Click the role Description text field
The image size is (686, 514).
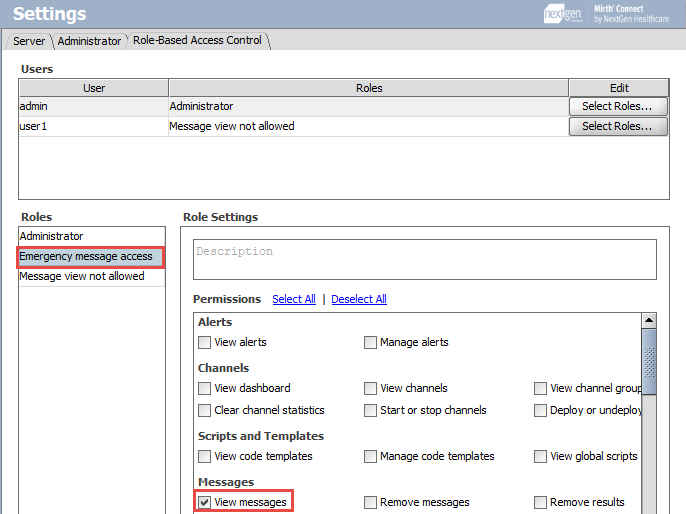(x=425, y=259)
